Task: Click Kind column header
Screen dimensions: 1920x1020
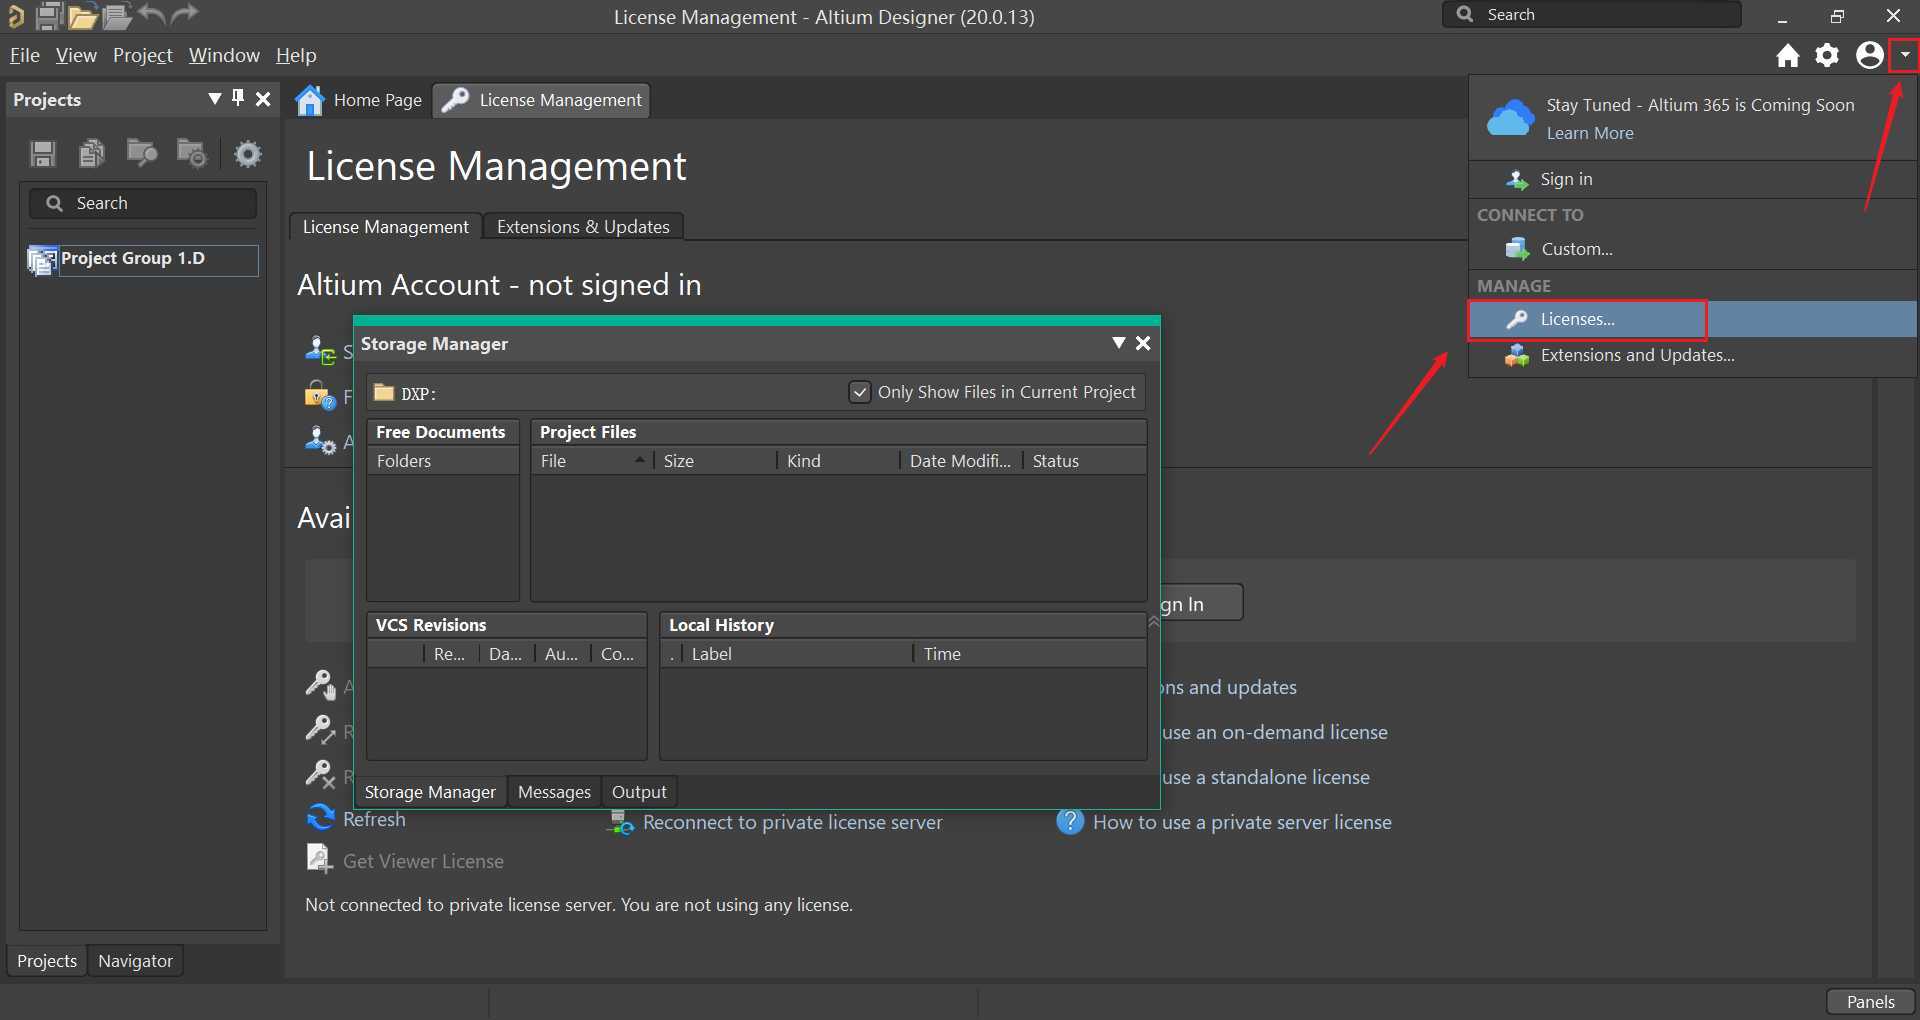Action: (838, 461)
